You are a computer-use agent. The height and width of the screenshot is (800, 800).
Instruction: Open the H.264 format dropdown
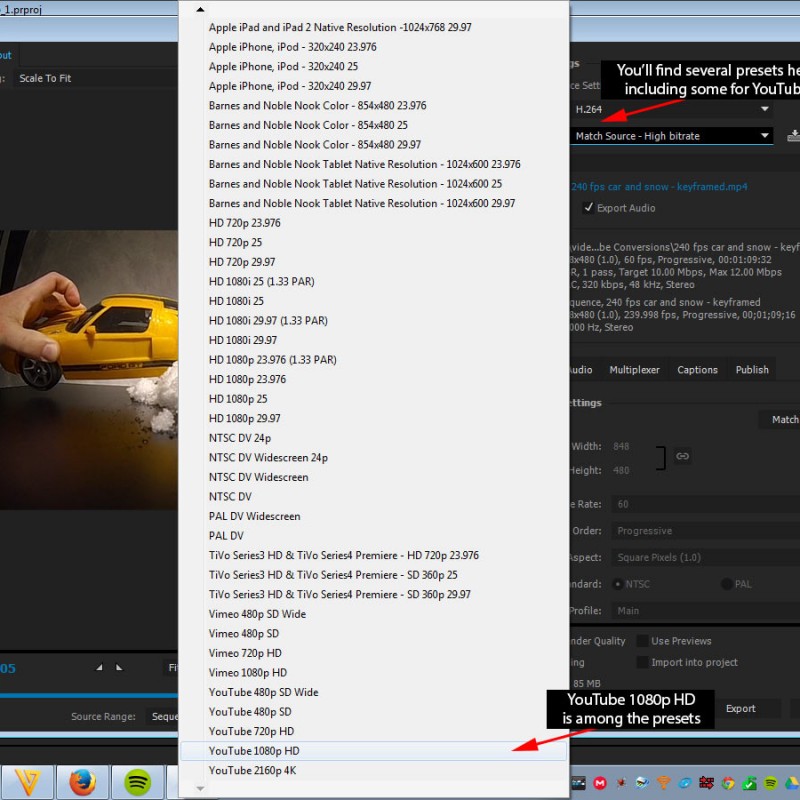pyautogui.click(x=671, y=109)
